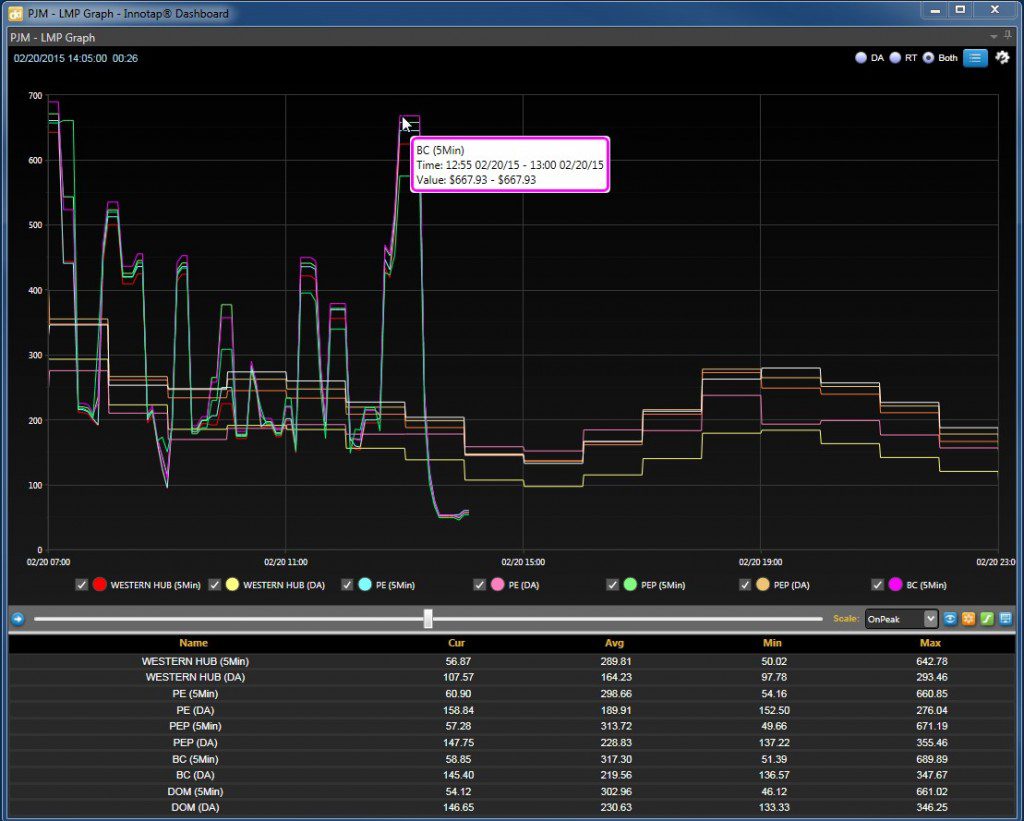Select the PE (DA) table row name
This screenshot has height=821, width=1024.
(x=195, y=710)
